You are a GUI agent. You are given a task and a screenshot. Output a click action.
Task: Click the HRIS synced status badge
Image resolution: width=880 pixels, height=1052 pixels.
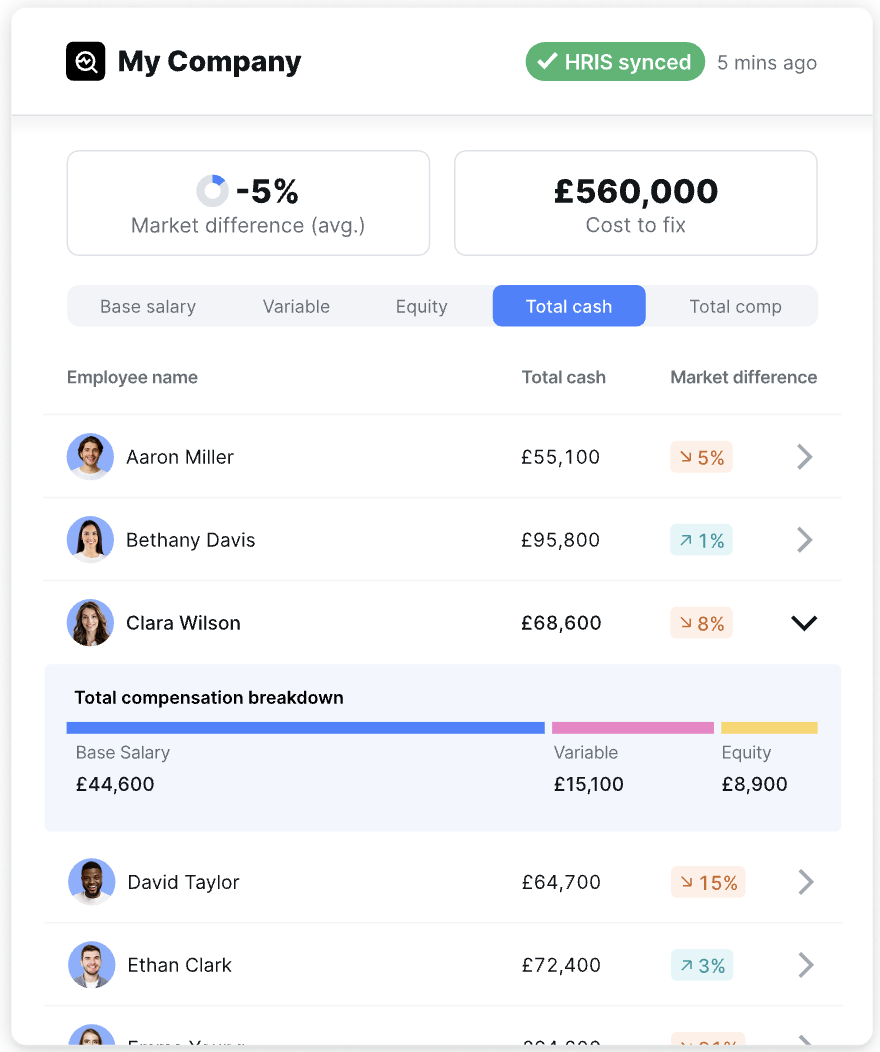click(x=615, y=62)
